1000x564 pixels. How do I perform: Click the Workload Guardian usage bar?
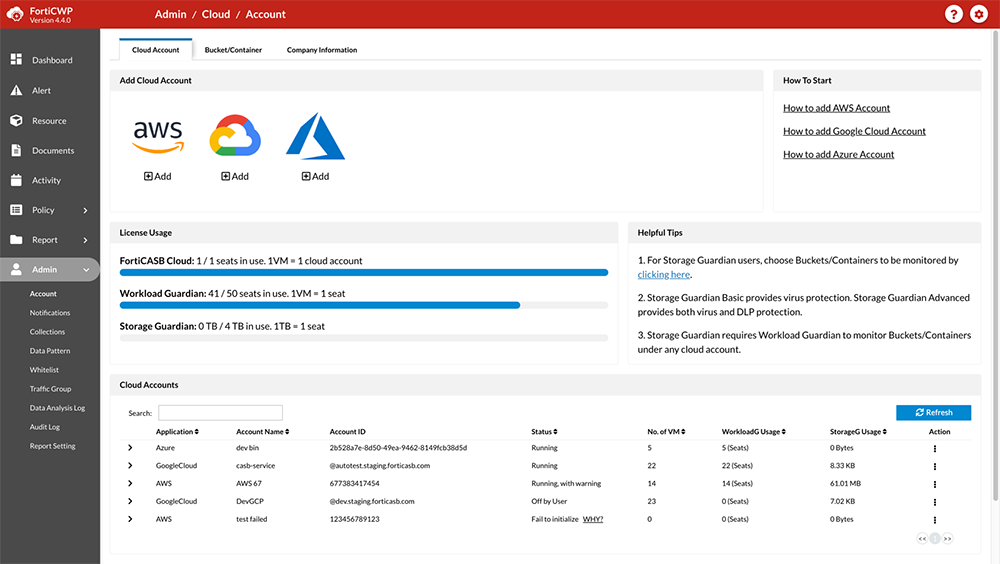tap(364, 306)
